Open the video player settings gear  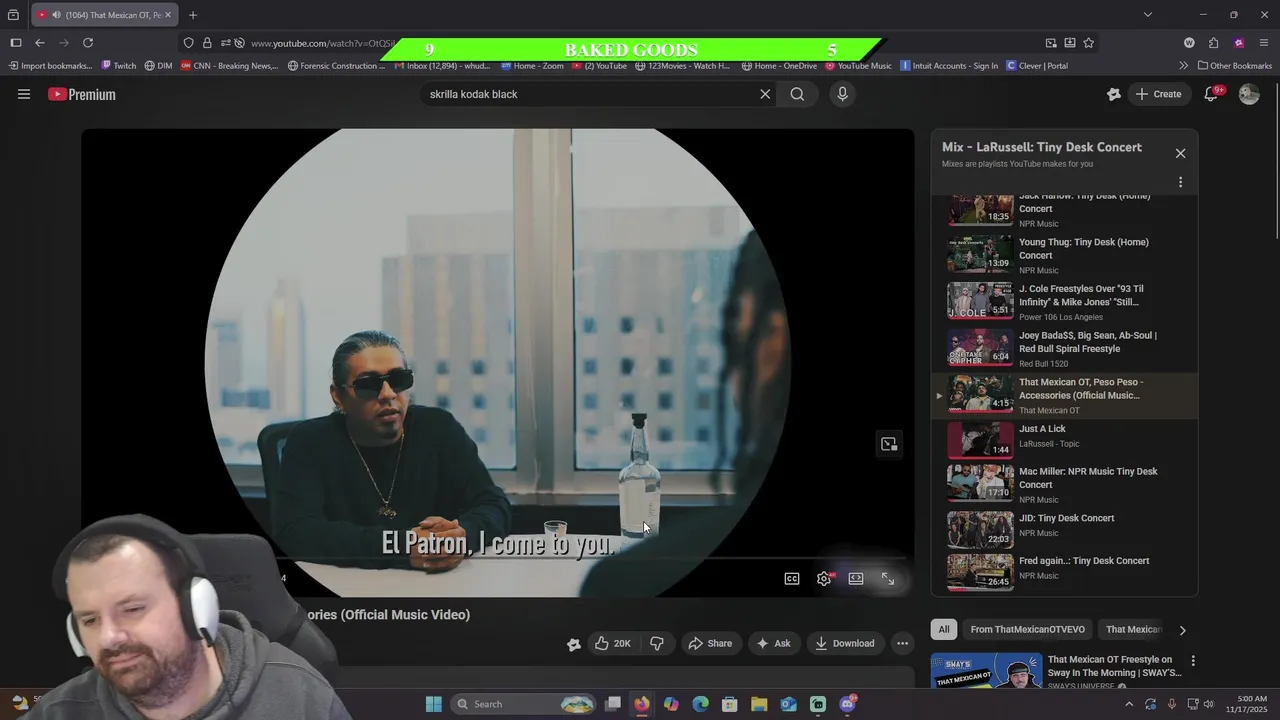pyautogui.click(x=824, y=578)
